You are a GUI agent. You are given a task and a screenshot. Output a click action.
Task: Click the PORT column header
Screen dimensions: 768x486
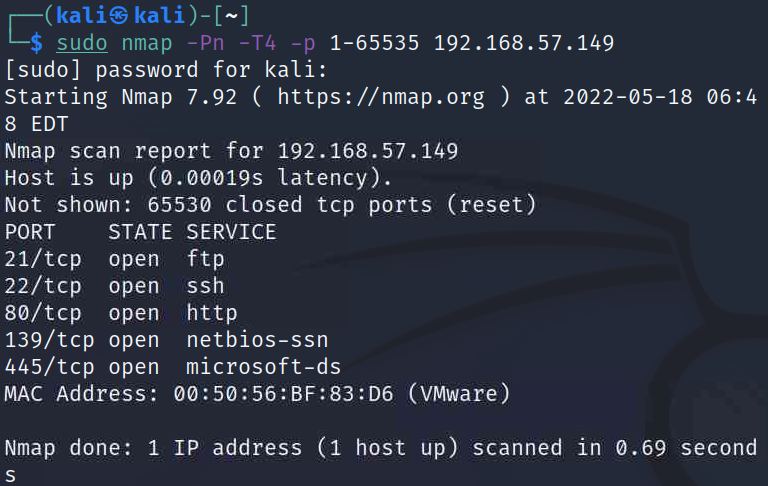[x=29, y=232]
